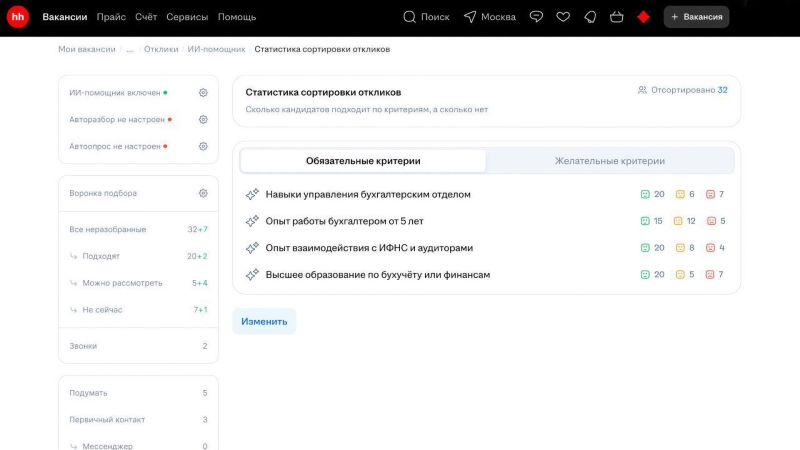This screenshot has height=450, width=800.
Task: Open settings gear for ИИ-помощник включен
Action: 203,92
